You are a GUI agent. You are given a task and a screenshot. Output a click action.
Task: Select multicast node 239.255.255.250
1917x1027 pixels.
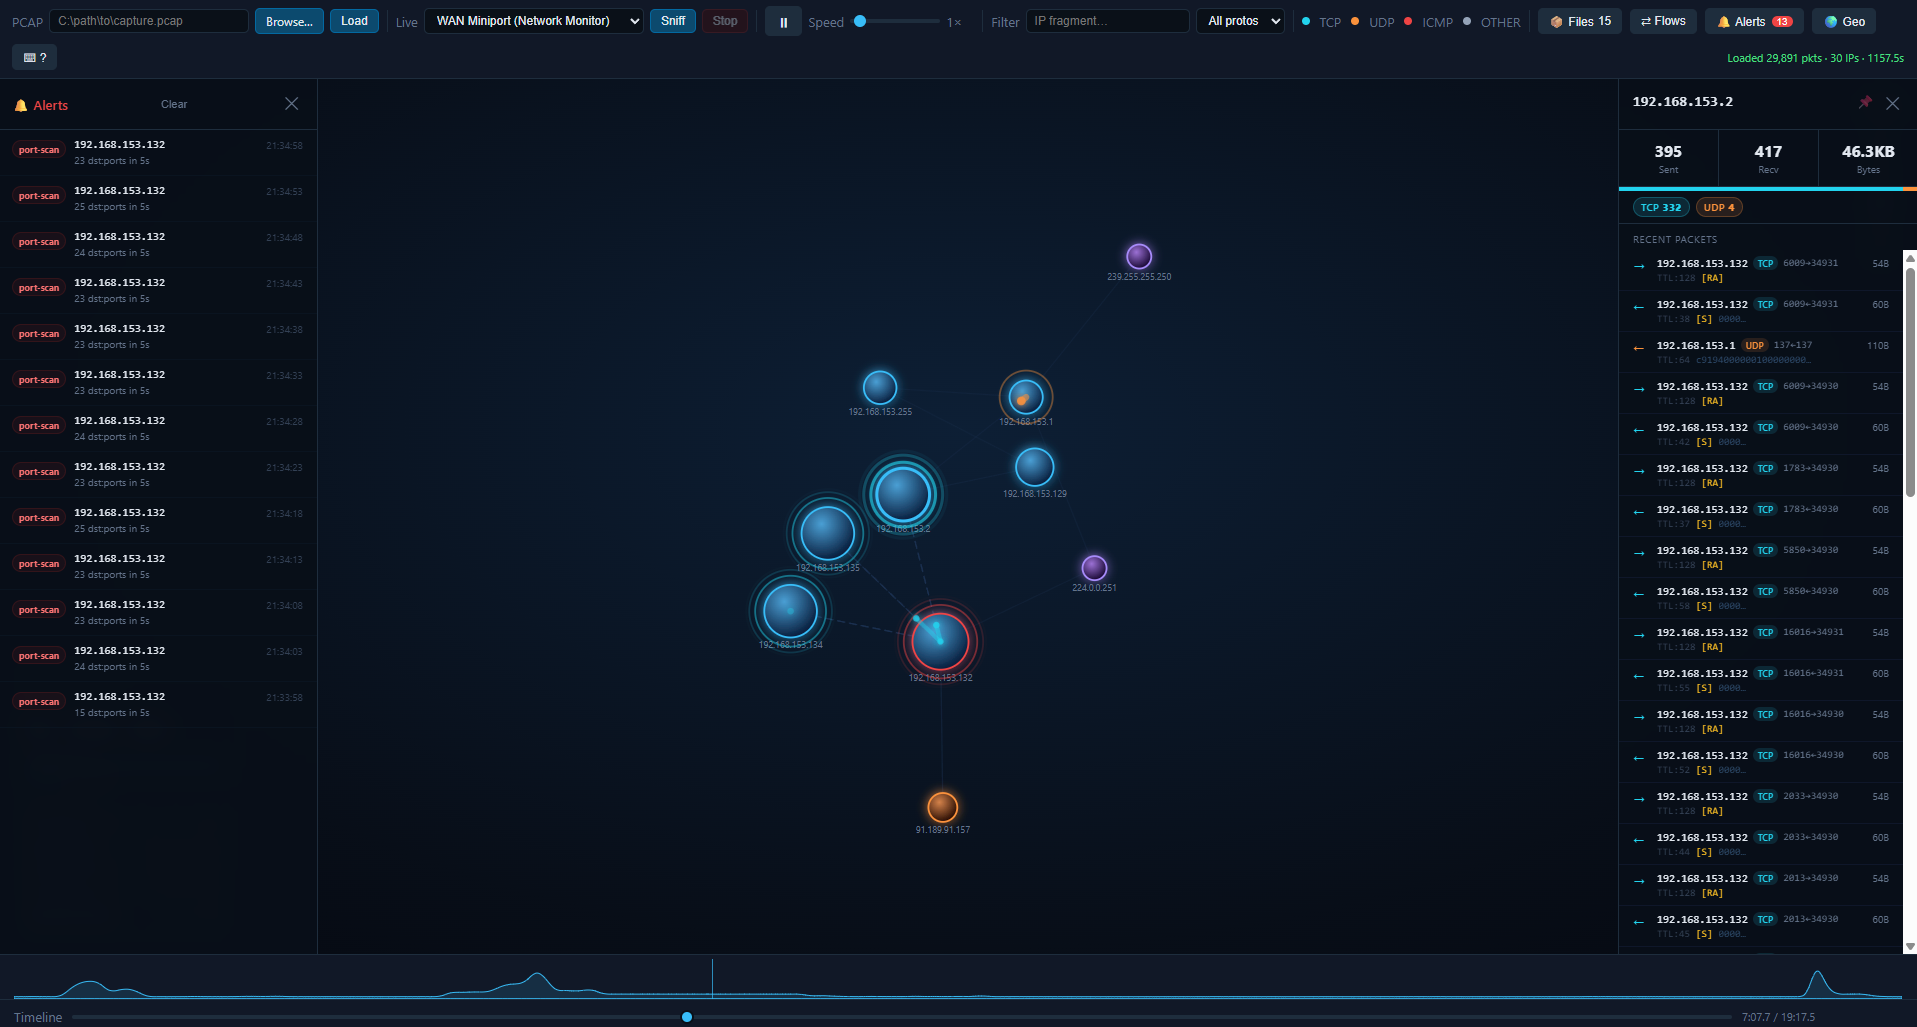pos(1139,256)
